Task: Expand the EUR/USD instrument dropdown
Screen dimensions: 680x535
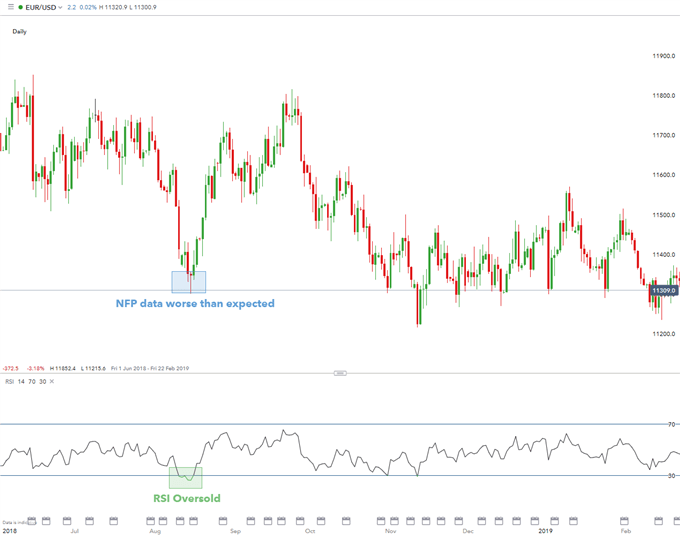Action: (x=59, y=6)
